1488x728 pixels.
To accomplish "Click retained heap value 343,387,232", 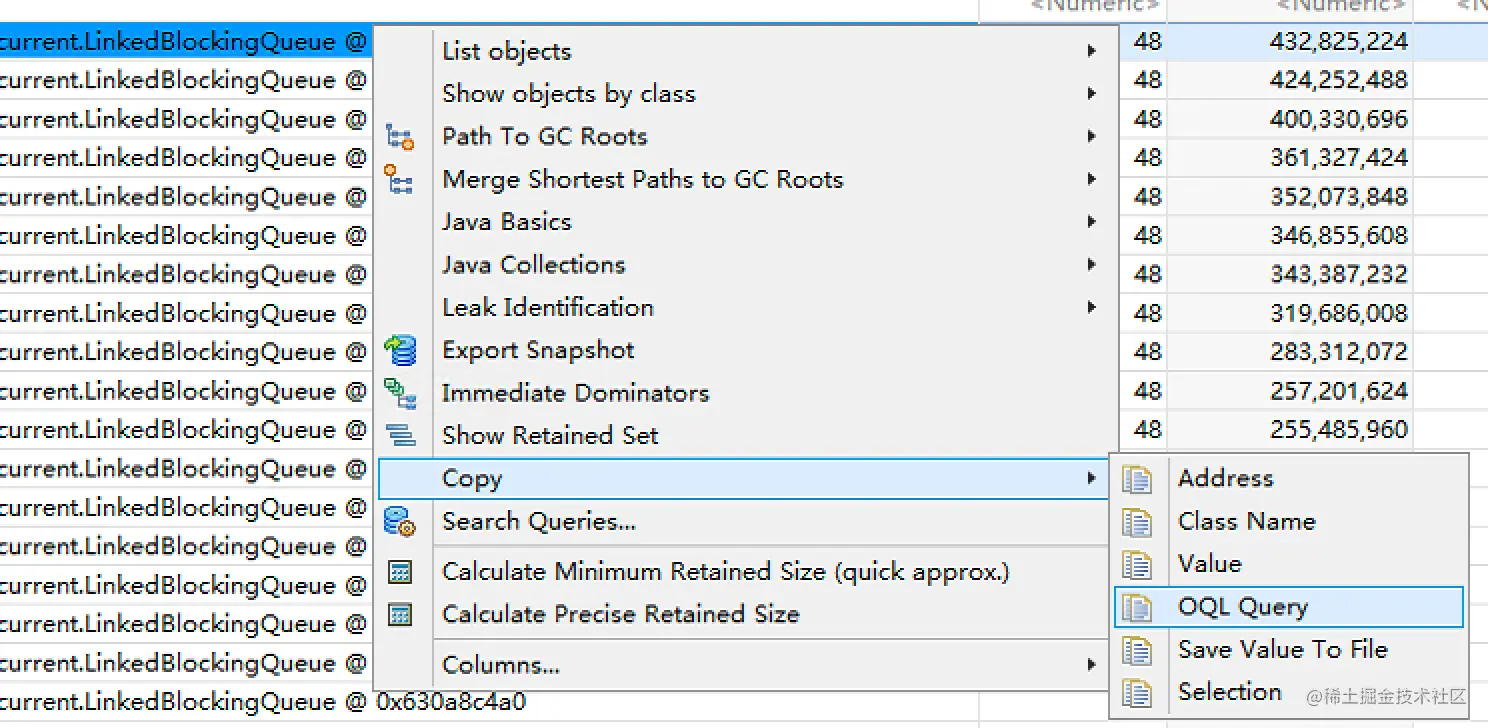I will pos(1339,275).
